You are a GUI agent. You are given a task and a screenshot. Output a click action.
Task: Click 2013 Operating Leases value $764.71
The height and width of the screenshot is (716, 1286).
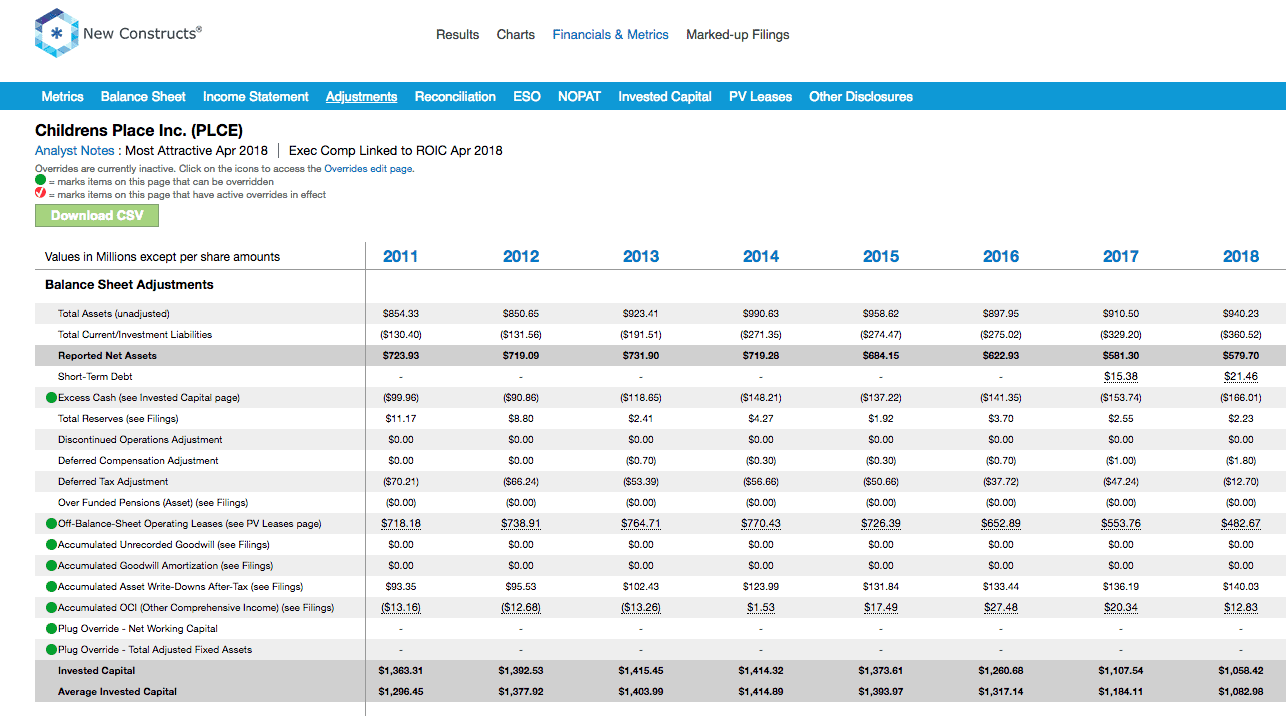641,524
